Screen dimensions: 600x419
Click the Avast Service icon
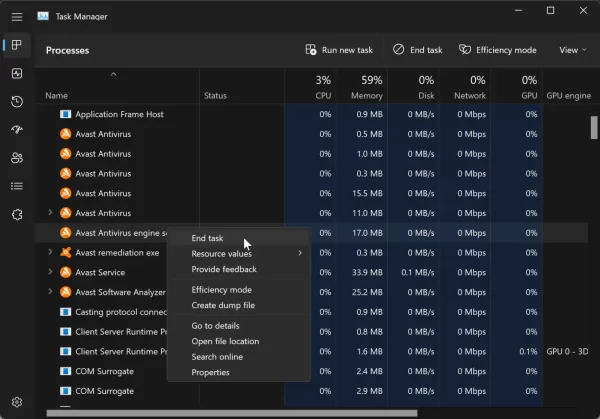tap(65, 272)
